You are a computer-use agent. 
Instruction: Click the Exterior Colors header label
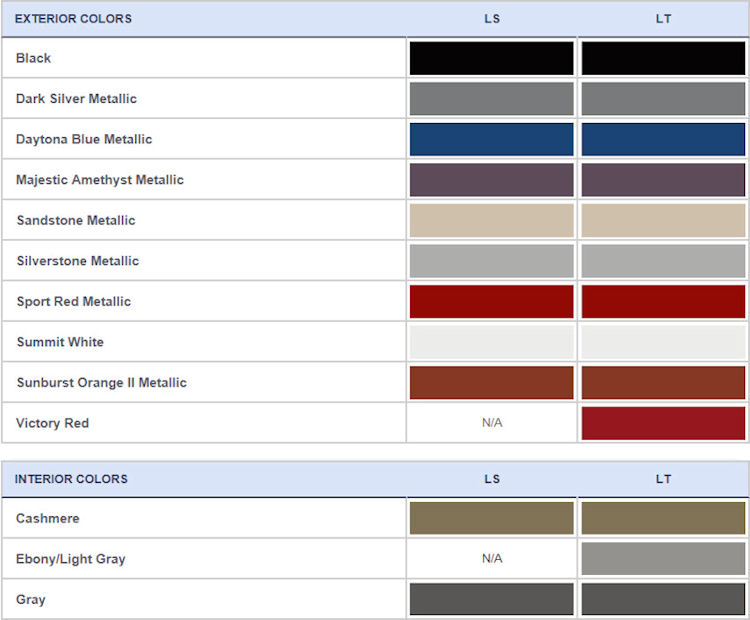[x=73, y=19]
